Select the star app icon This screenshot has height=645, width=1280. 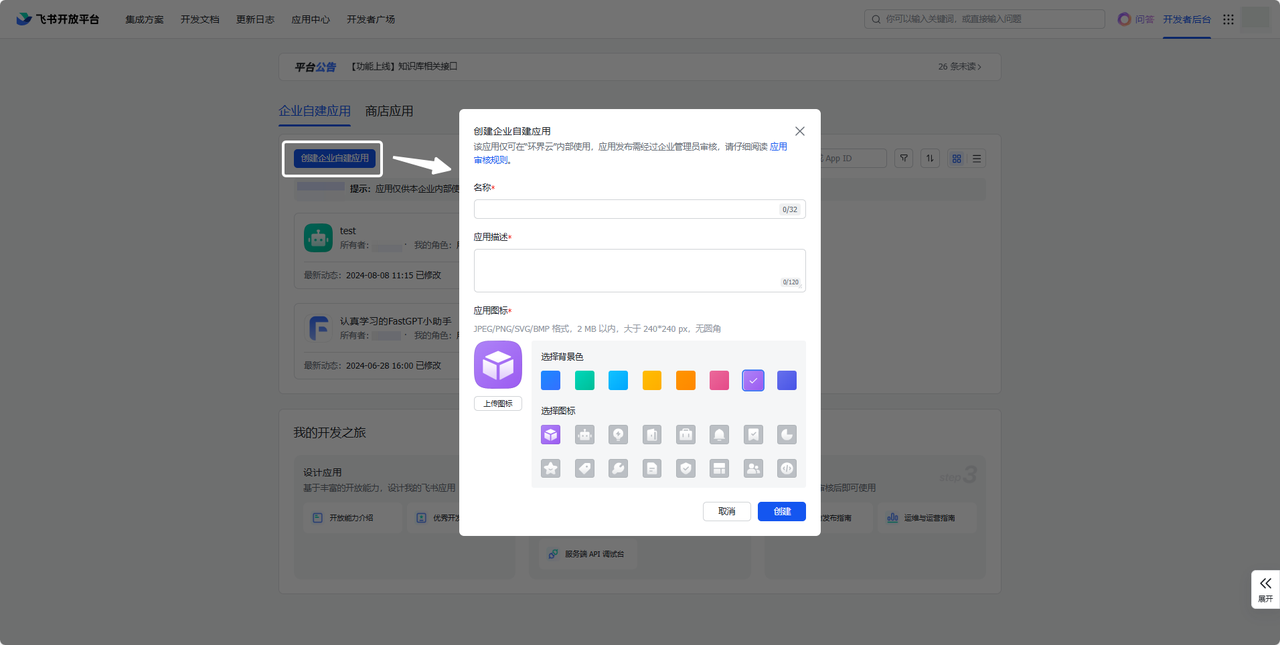click(x=550, y=468)
